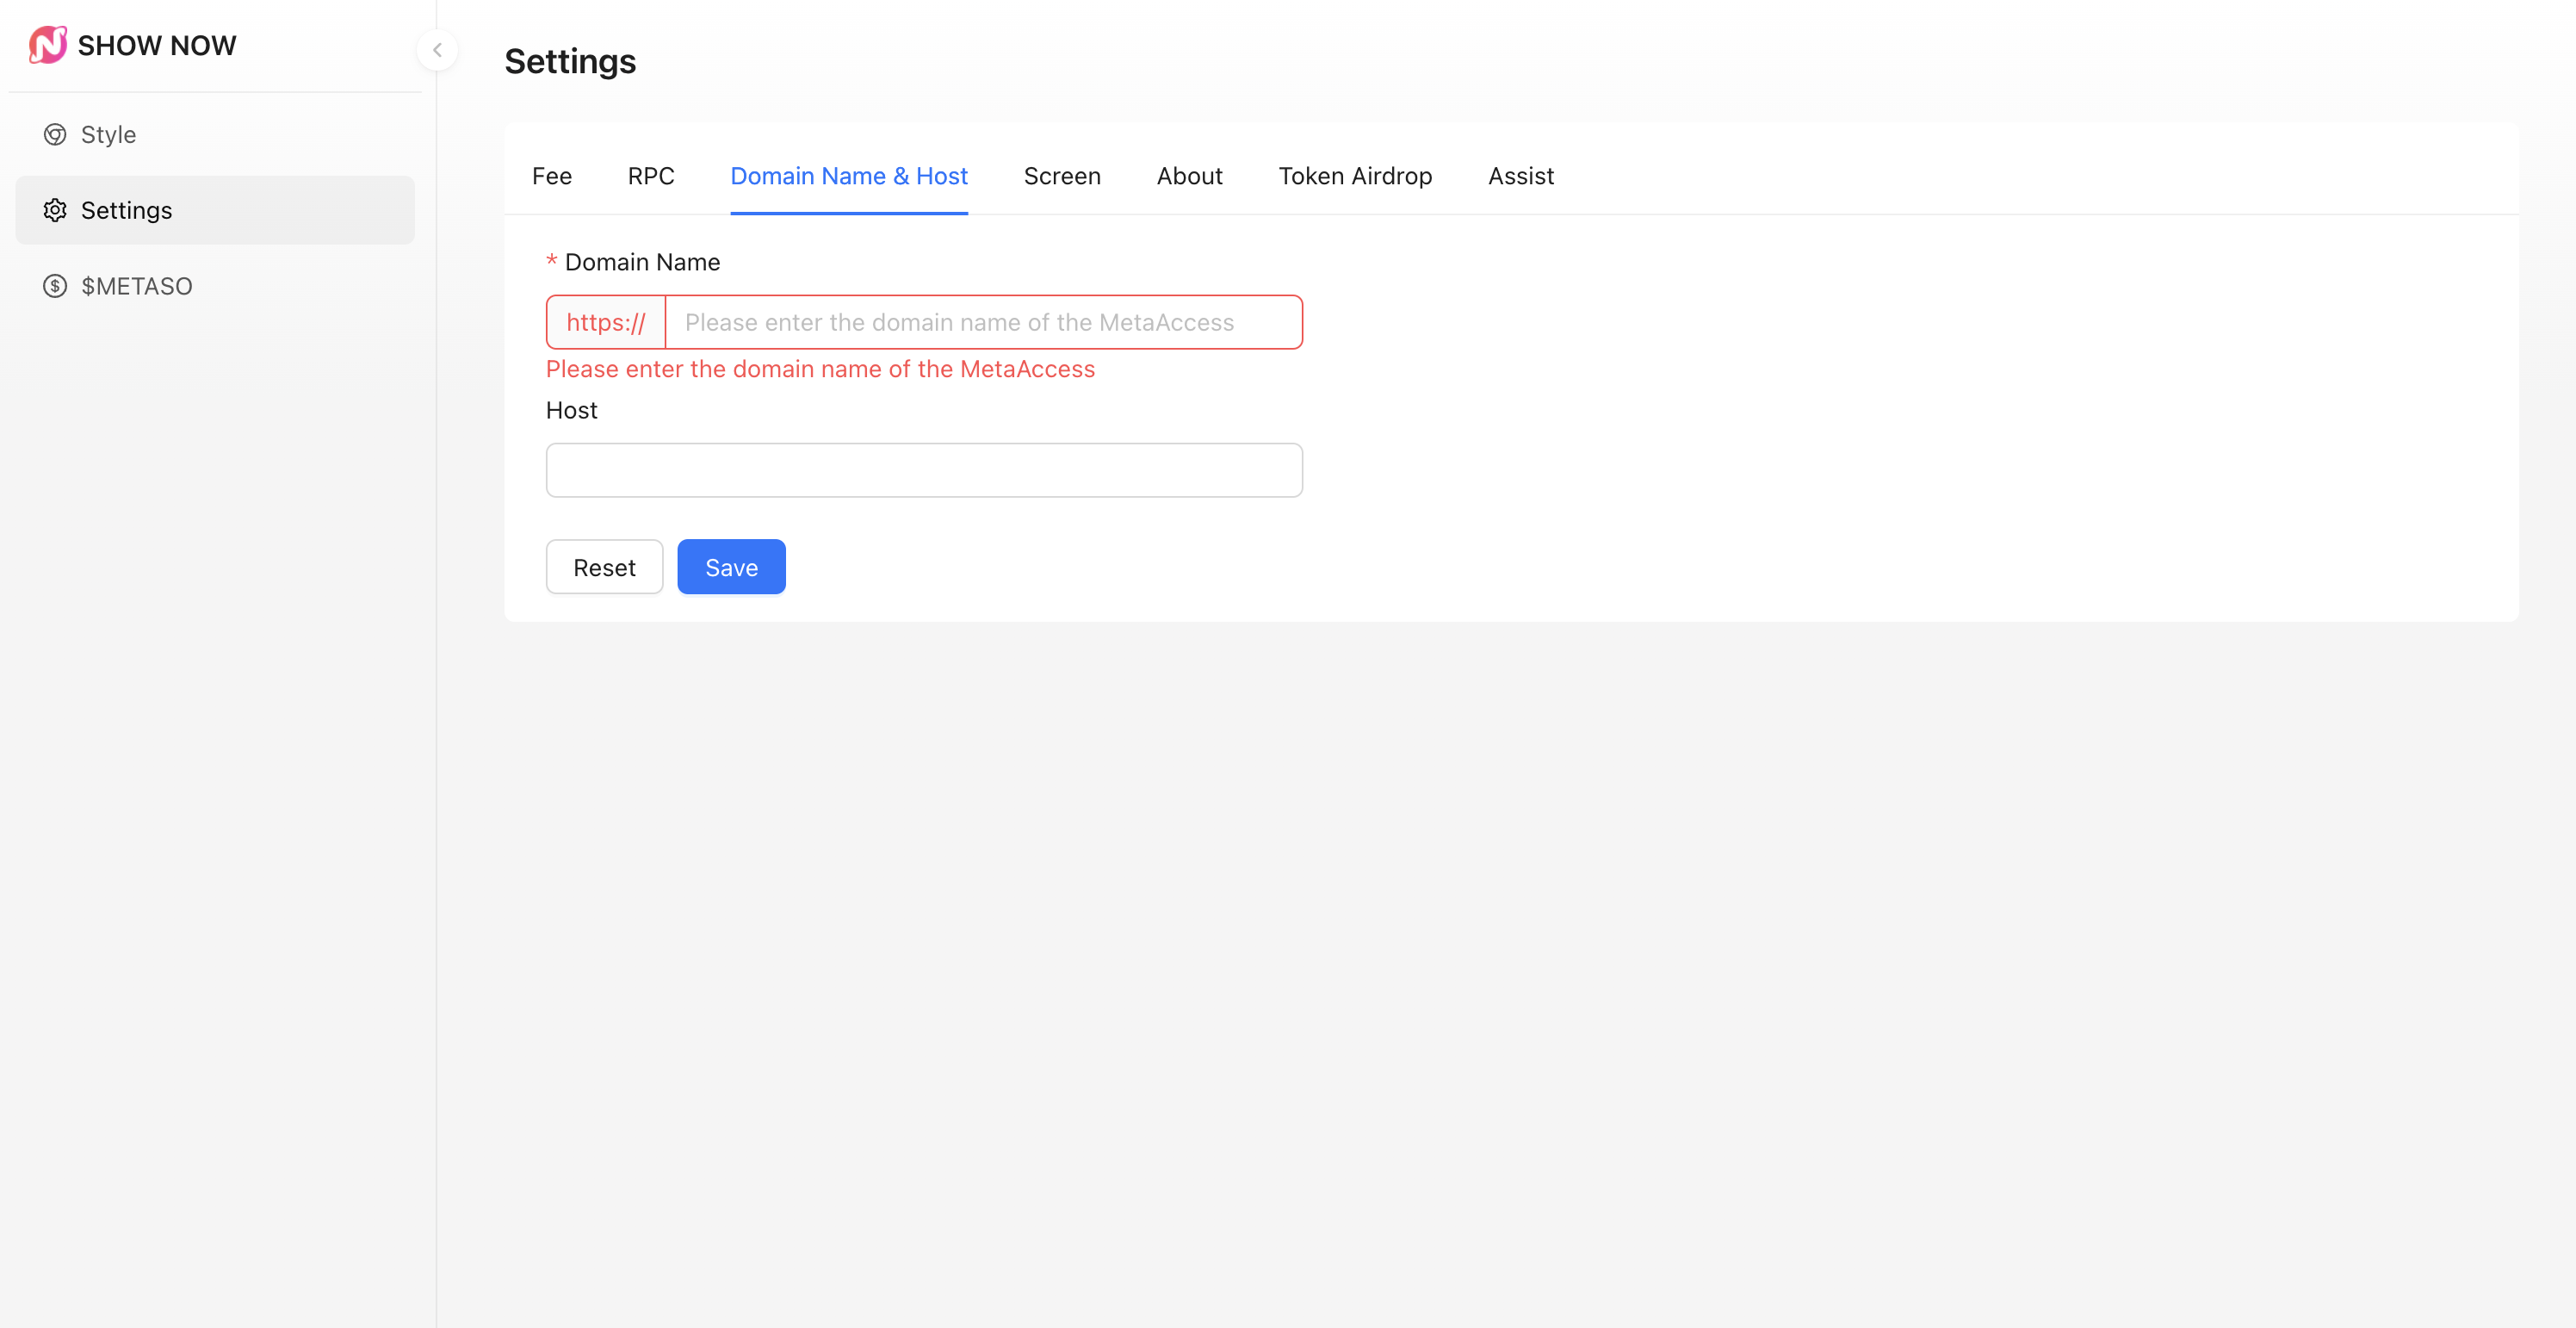Switch to the Assist tab
Screen dimensions: 2576x1328
(1520, 176)
